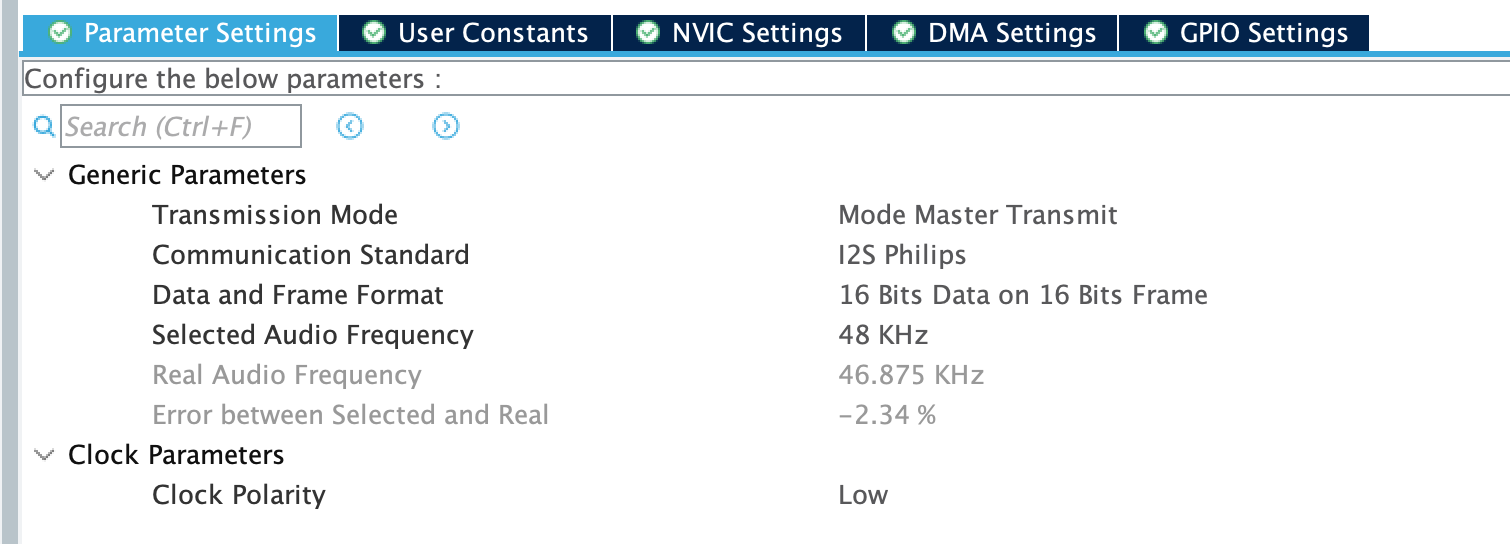Click NVIC Settings green check icon
The height and width of the screenshot is (544, 1510).
tap(649, 33)
